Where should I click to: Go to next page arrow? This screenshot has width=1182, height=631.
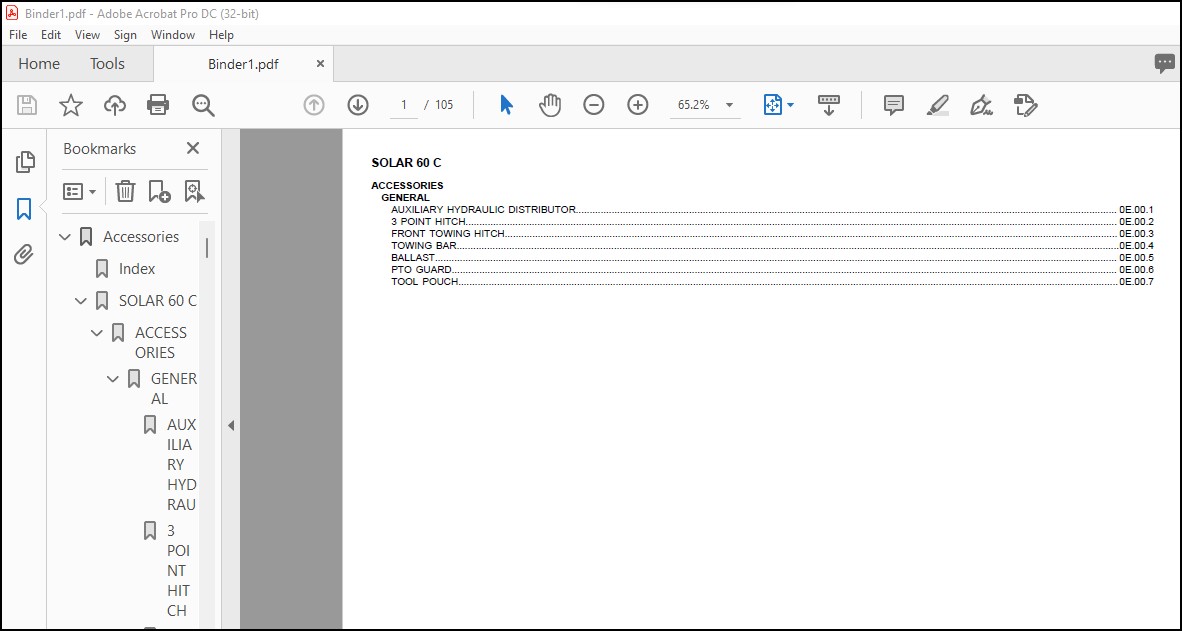357,105
